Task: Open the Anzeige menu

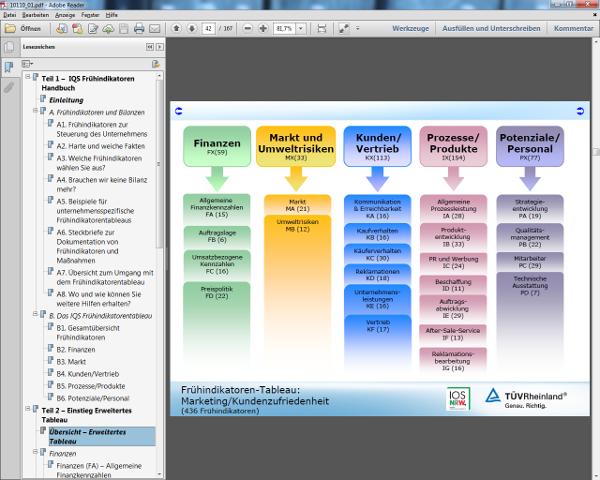Action: (x=65, y=15)
